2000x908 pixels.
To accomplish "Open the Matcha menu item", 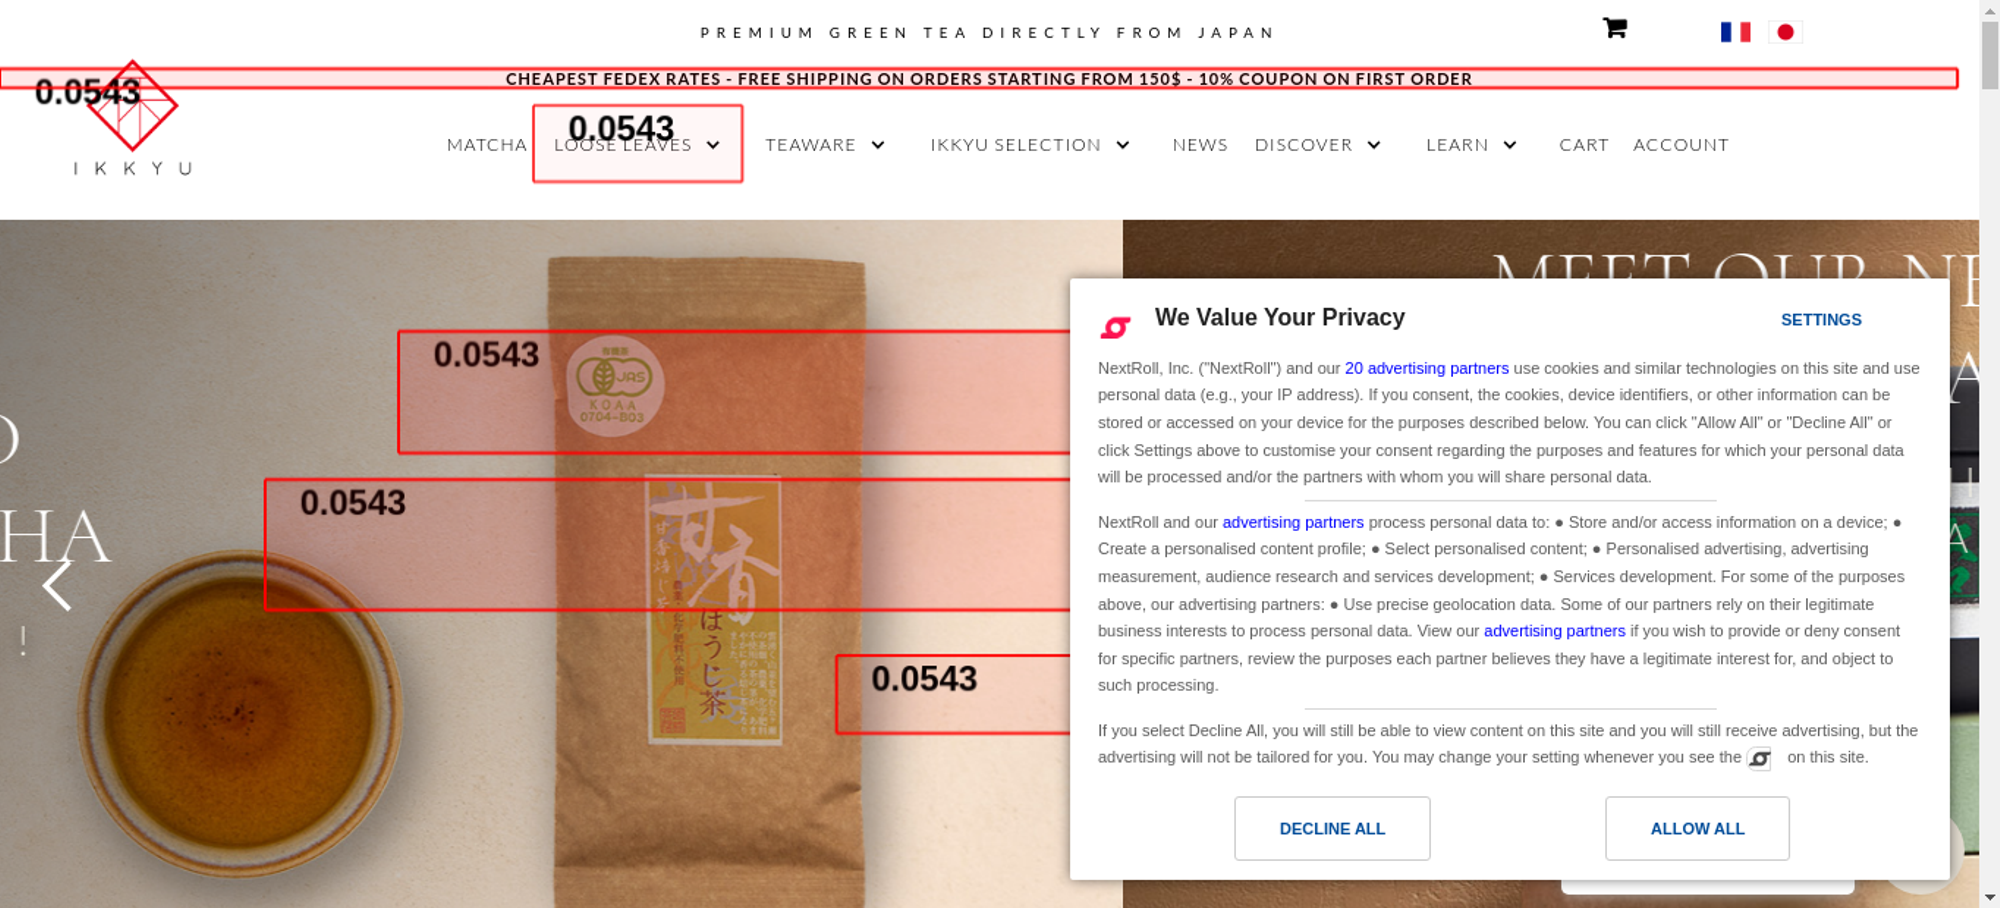I will click(x=486, y=145).
